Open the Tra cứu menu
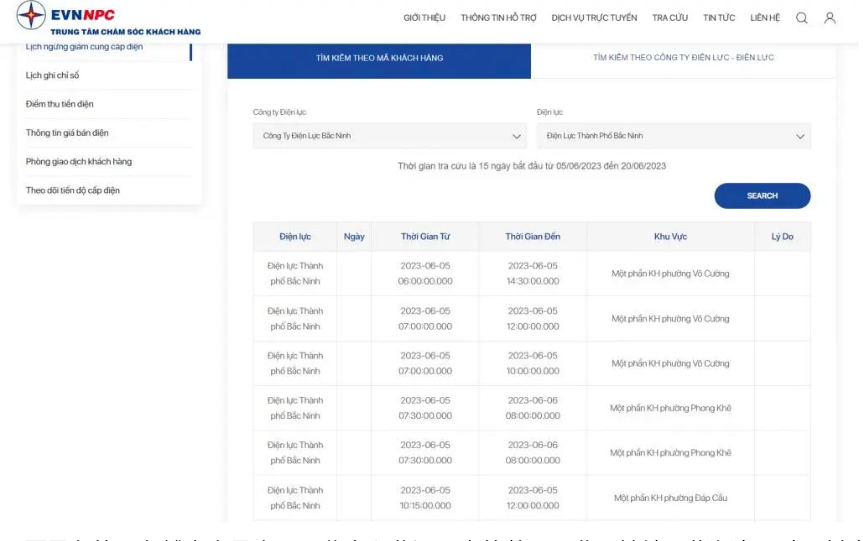 (670, 18)
